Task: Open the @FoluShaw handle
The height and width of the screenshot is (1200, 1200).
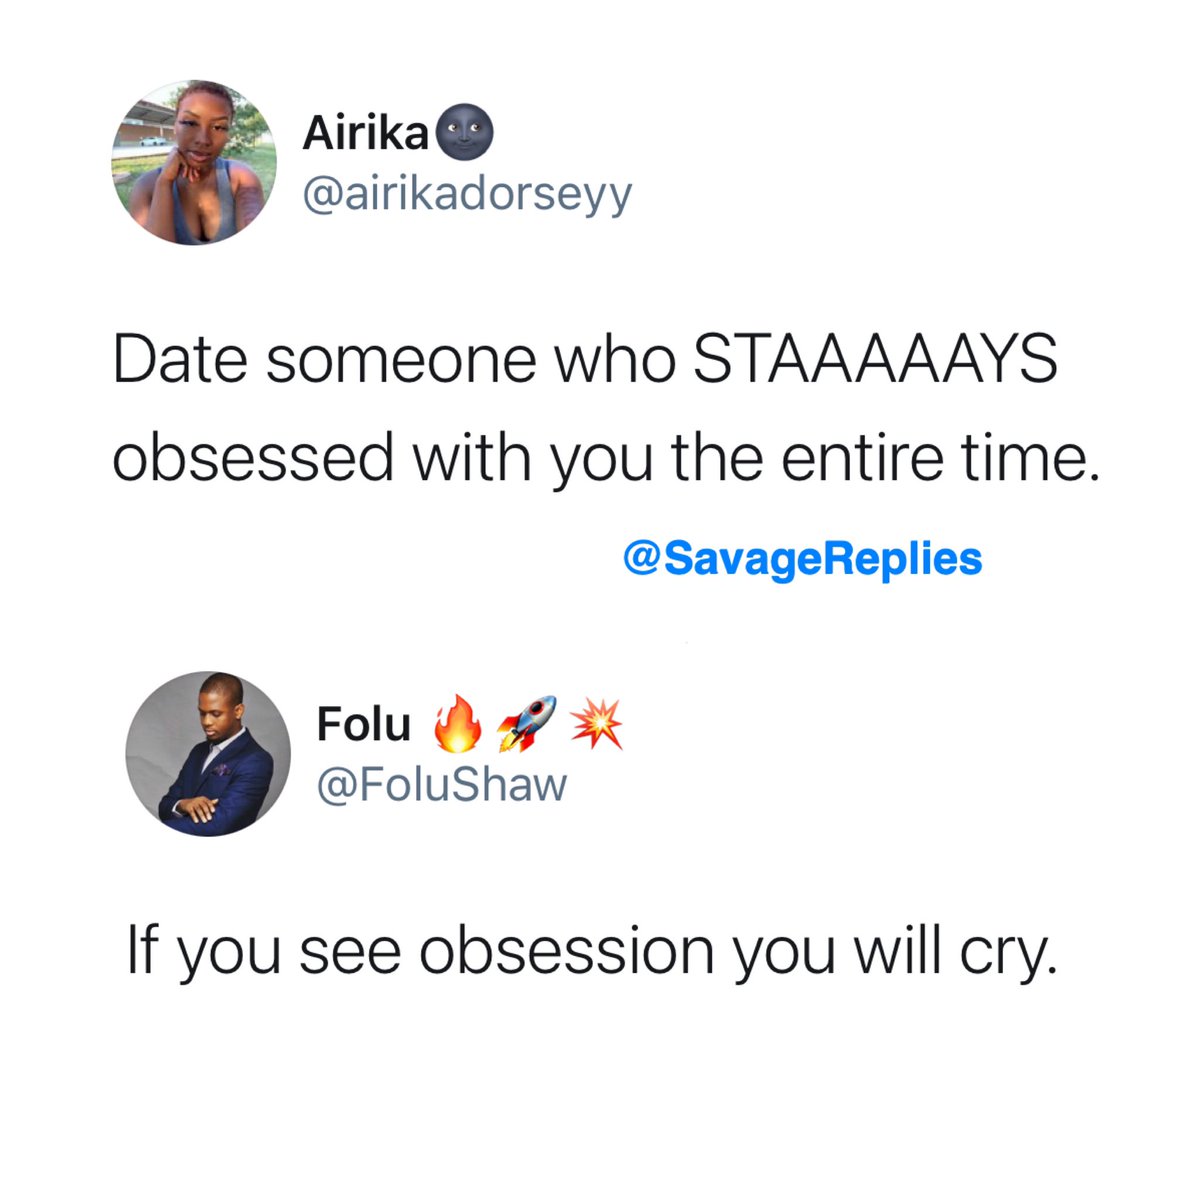Action: click(441, 785)
